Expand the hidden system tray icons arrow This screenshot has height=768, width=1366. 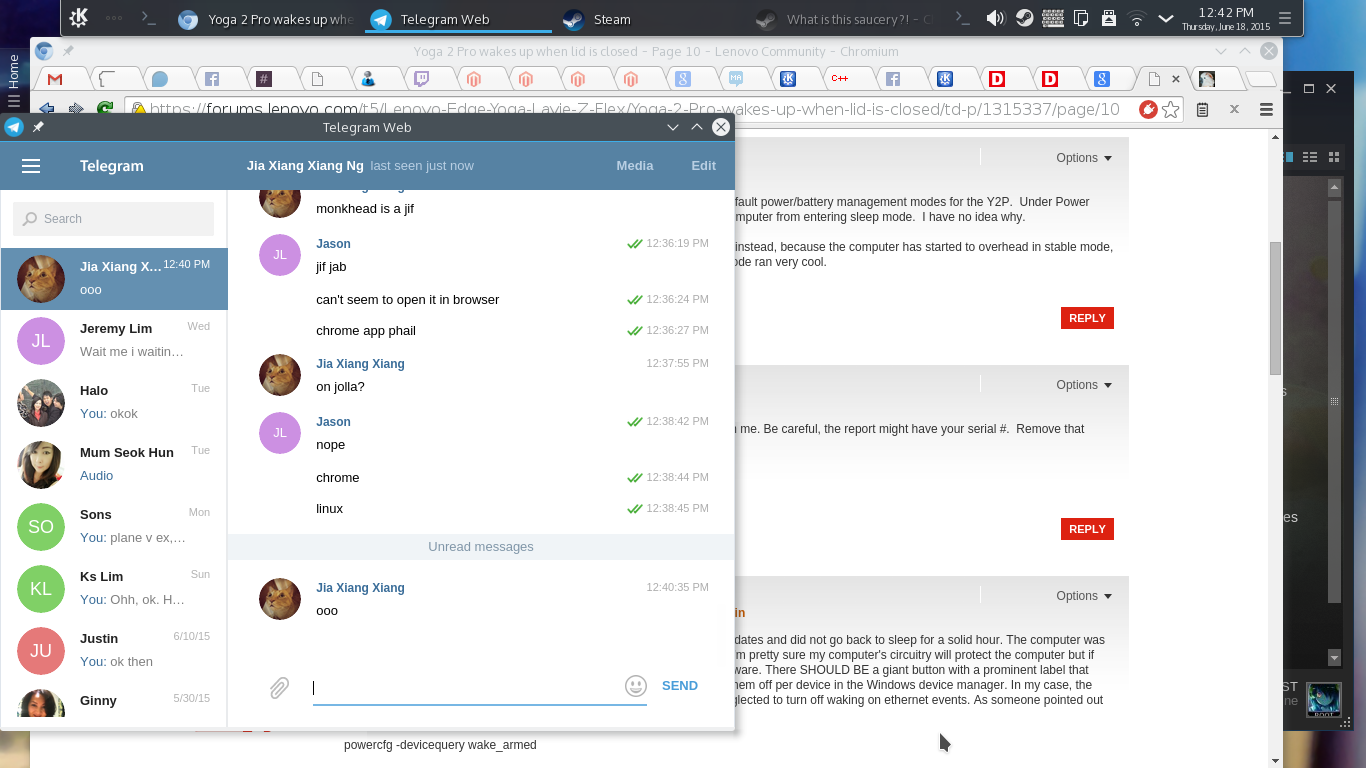(x=1165, y=18)
